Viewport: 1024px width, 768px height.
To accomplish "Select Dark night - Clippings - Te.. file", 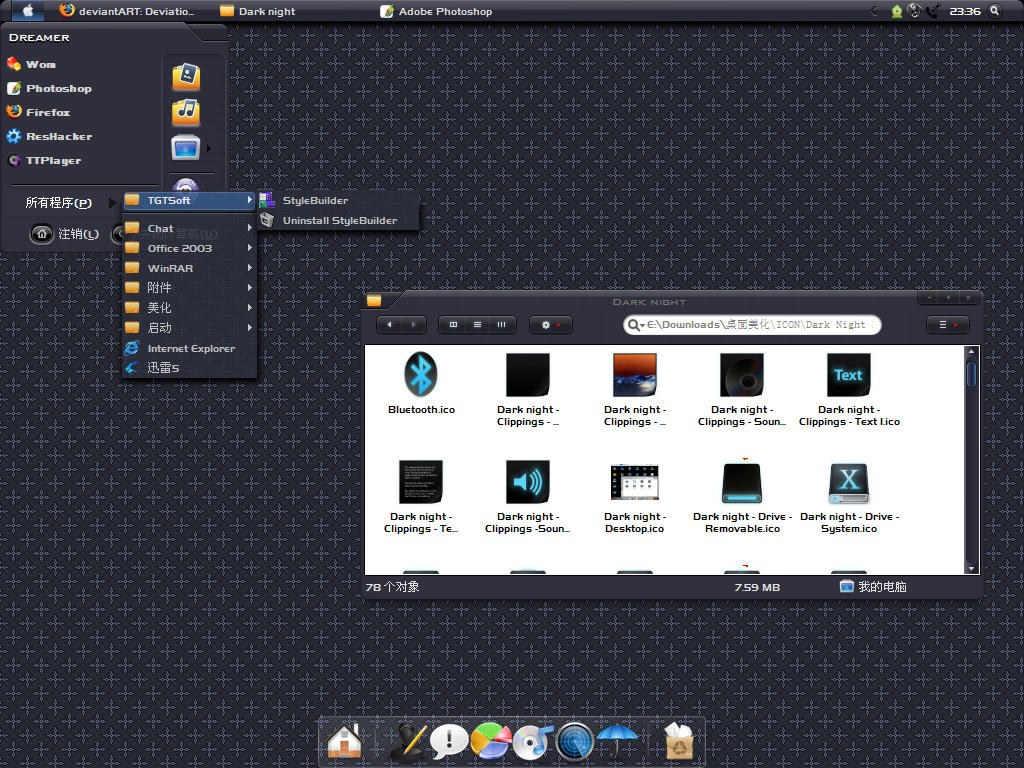I will [421, 498].
